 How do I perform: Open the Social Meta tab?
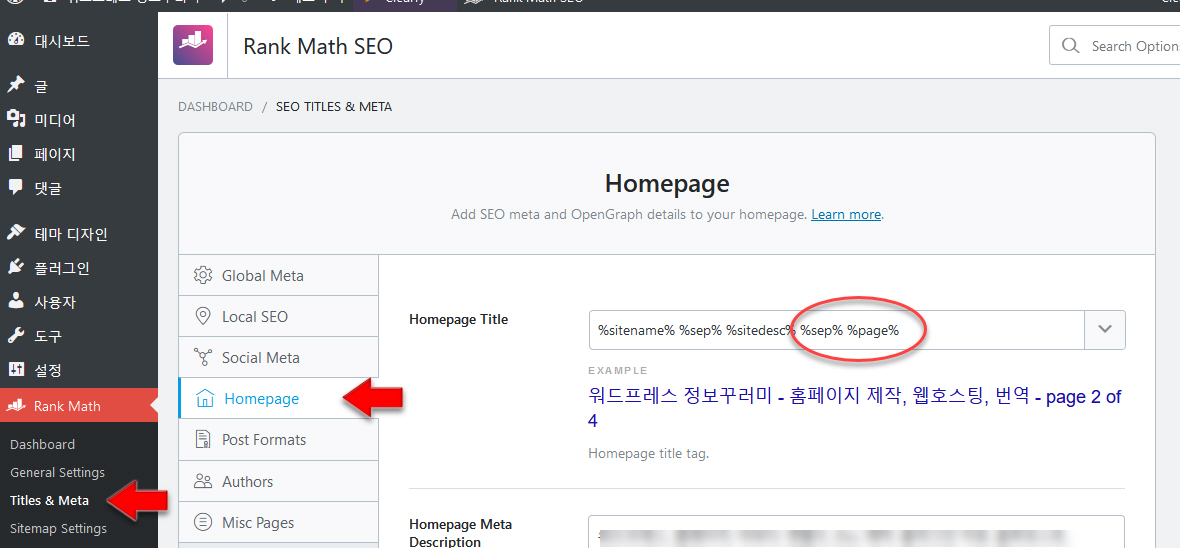(278, 358)
